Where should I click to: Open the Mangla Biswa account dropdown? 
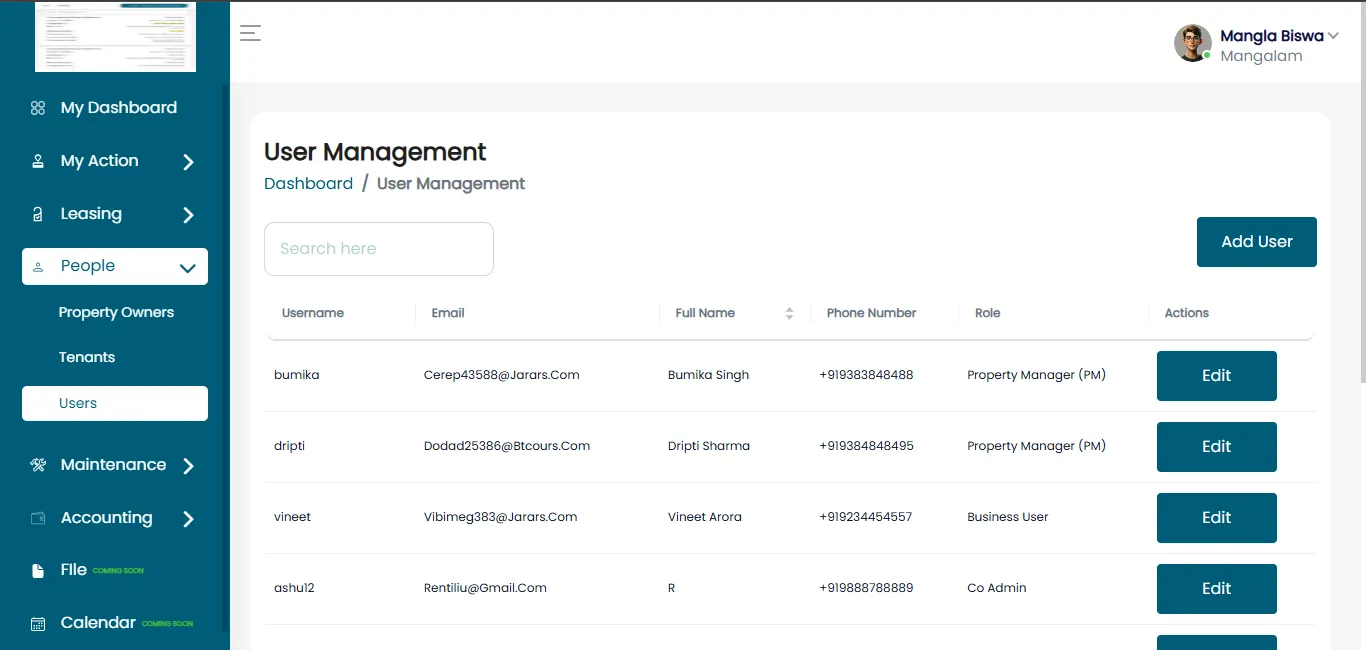pyautogui.click(x=1332, y=36)
